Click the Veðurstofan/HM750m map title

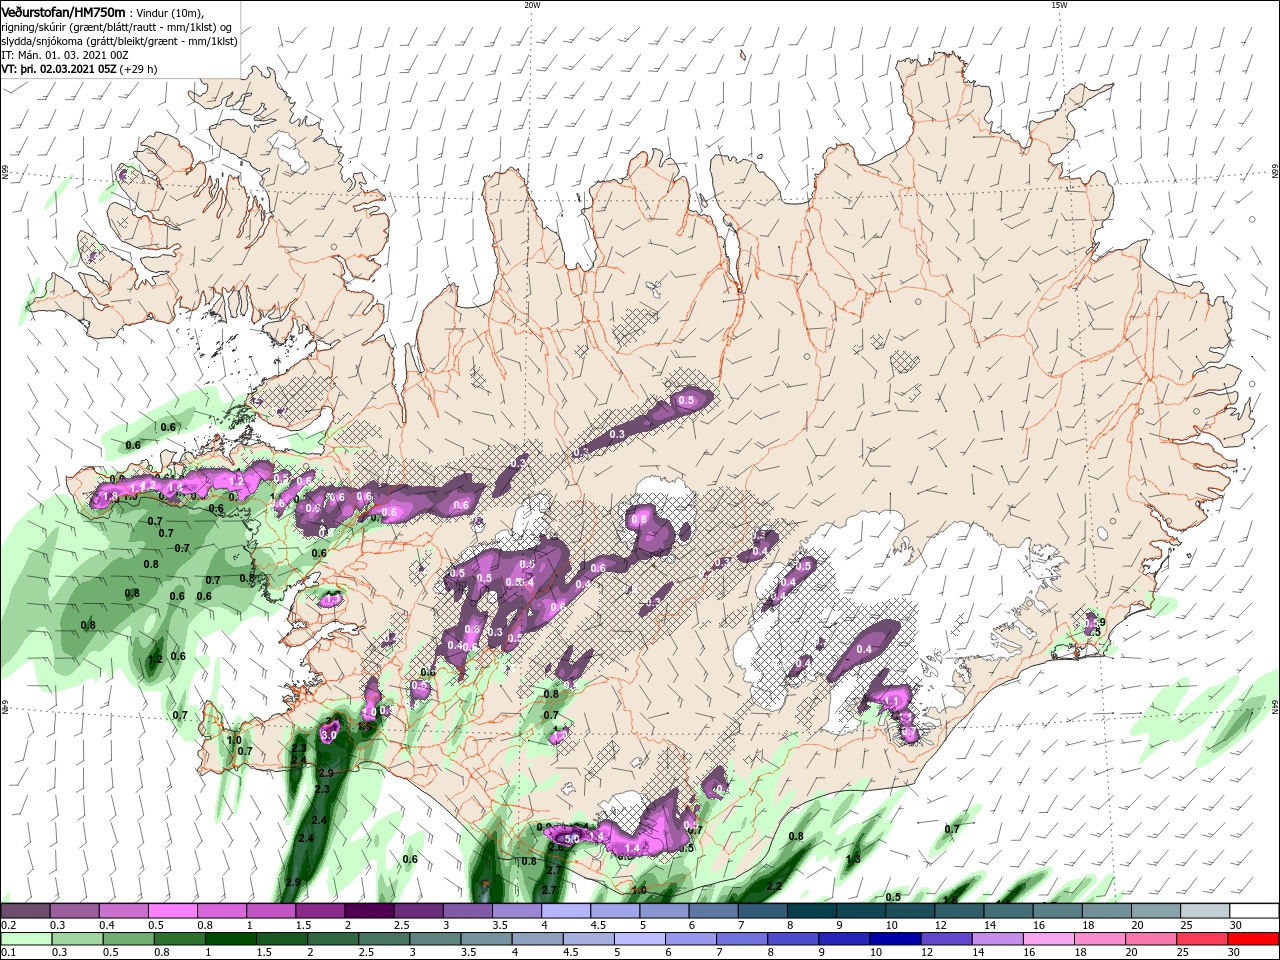click(x=63, y=11)
